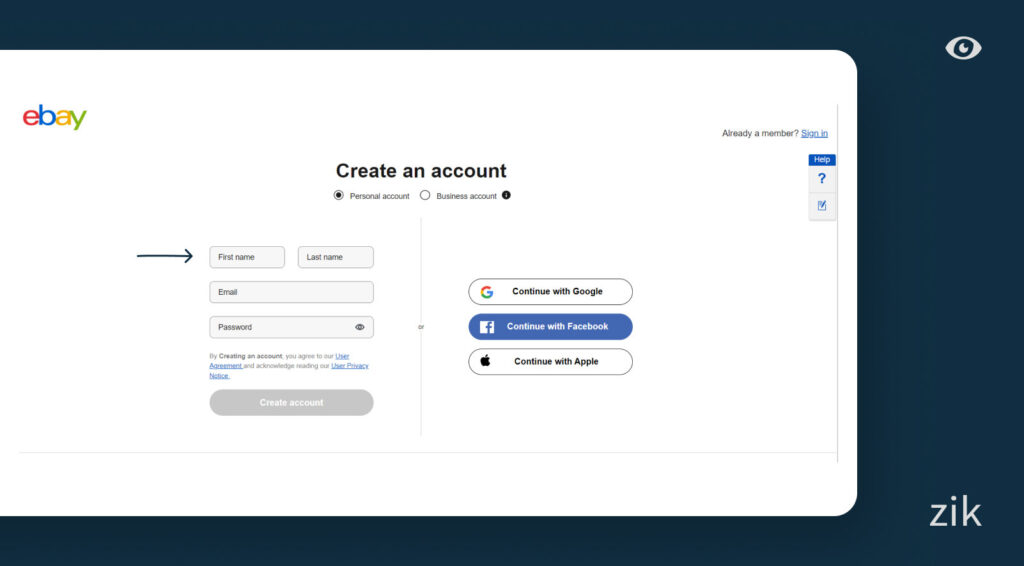Select the Business account radio button
1024x566 pixels.
pyautogui.click(x=425, y=195)
